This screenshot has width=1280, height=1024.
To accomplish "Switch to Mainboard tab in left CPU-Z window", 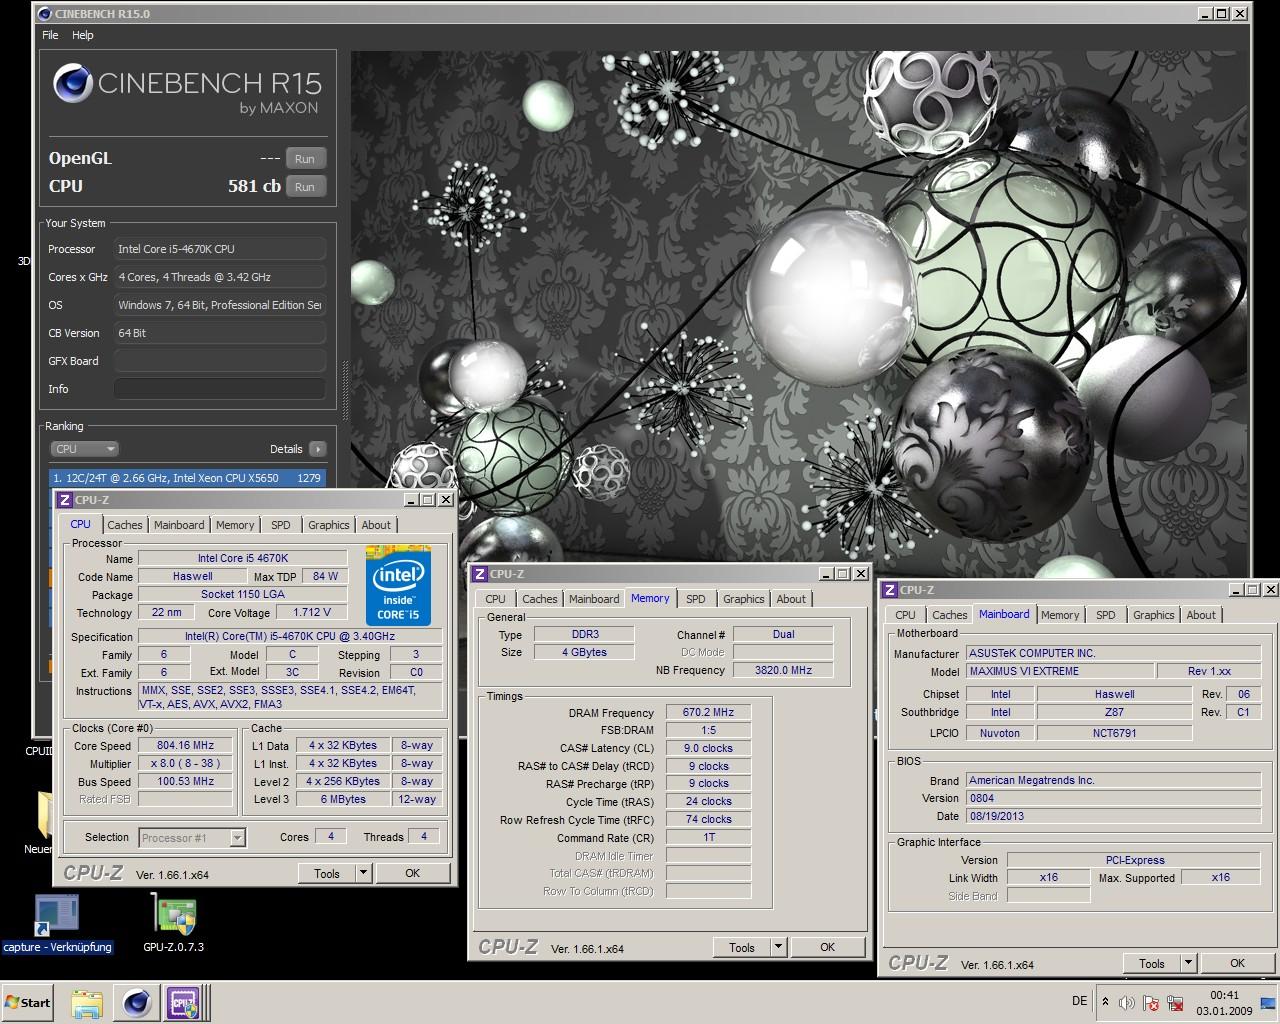I will coord(179,525).
